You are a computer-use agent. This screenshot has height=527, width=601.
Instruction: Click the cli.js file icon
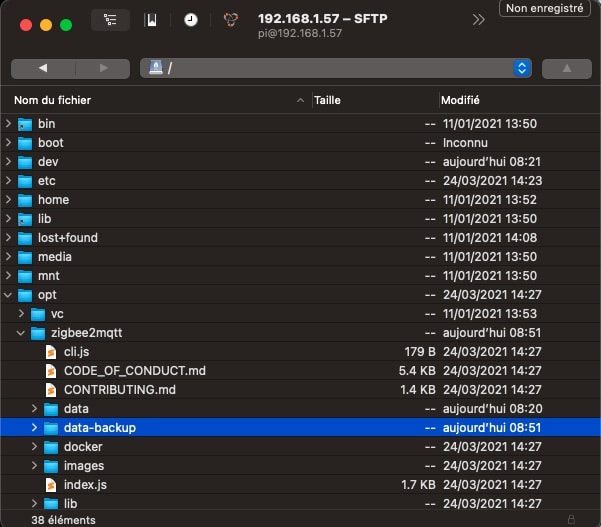(52, 352)
